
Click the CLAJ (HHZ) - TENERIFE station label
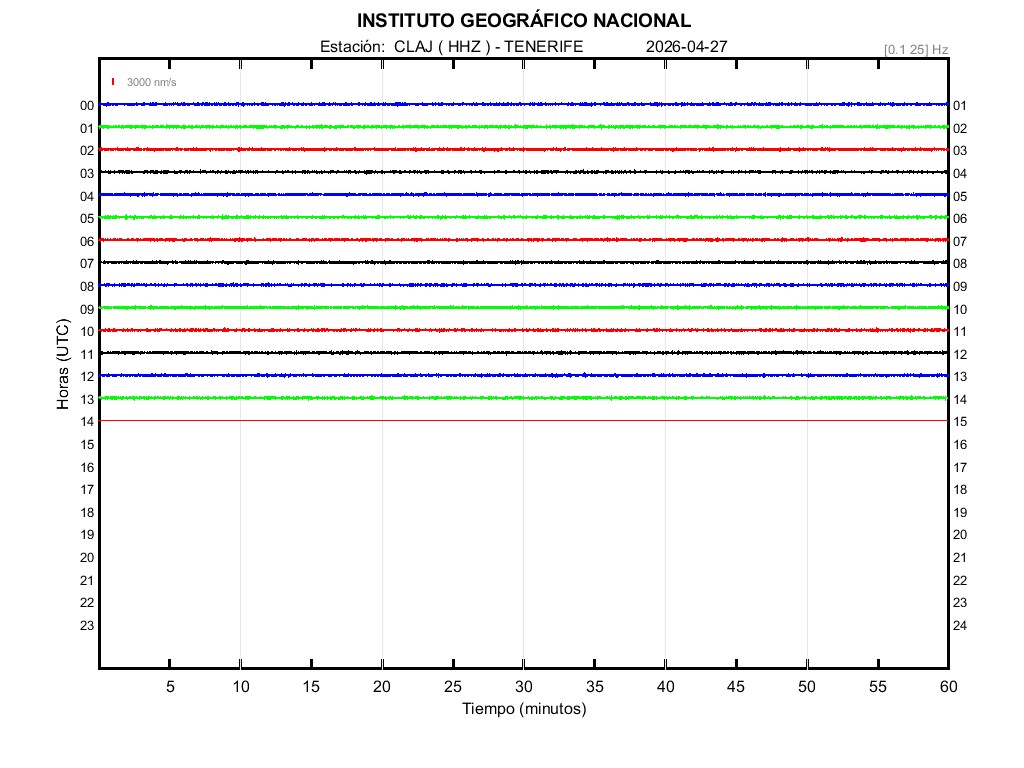point(451,46)
